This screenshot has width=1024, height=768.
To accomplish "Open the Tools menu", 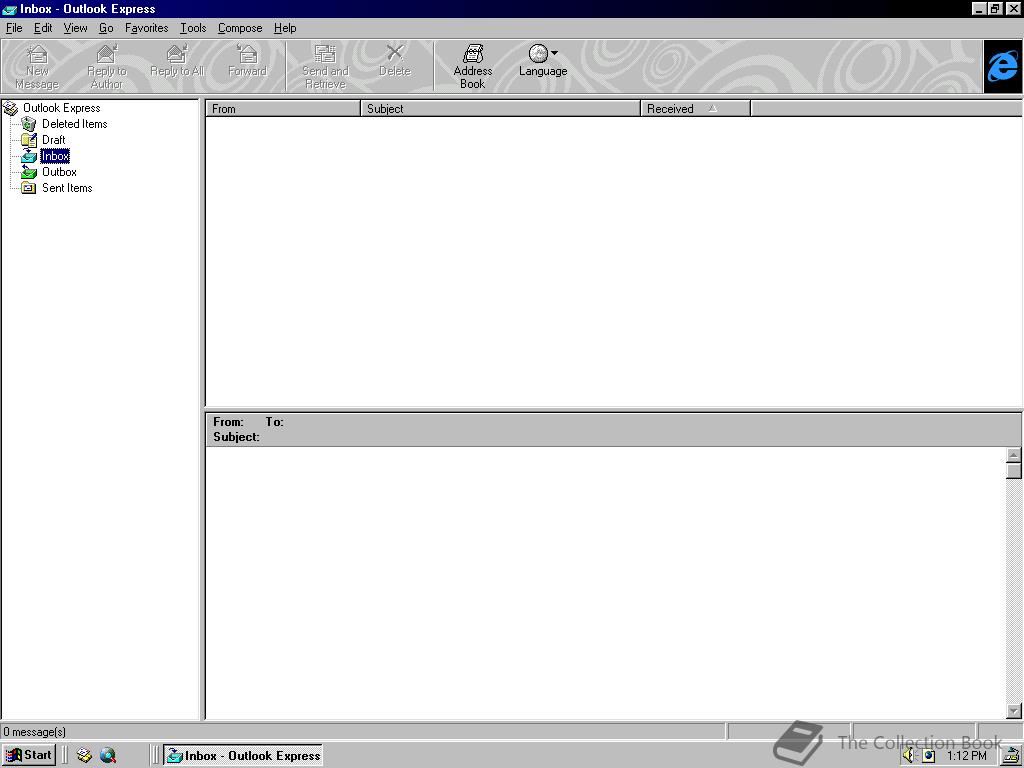I will (193, 28).
